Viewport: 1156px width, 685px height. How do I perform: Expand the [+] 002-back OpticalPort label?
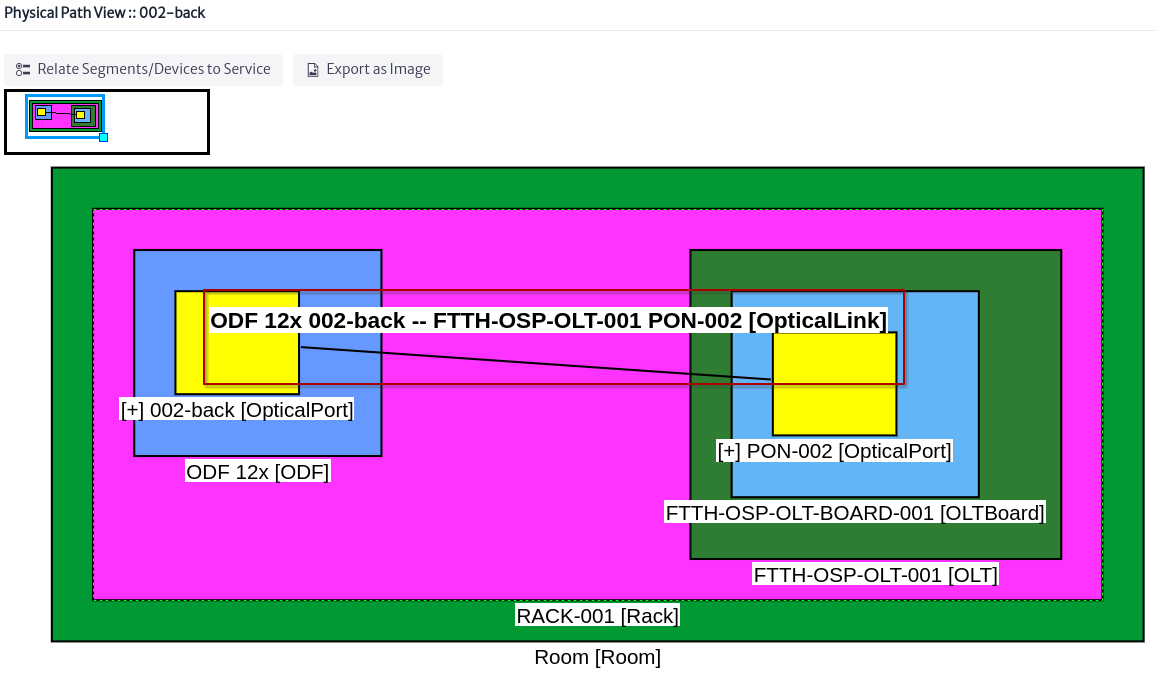(237, 409)
